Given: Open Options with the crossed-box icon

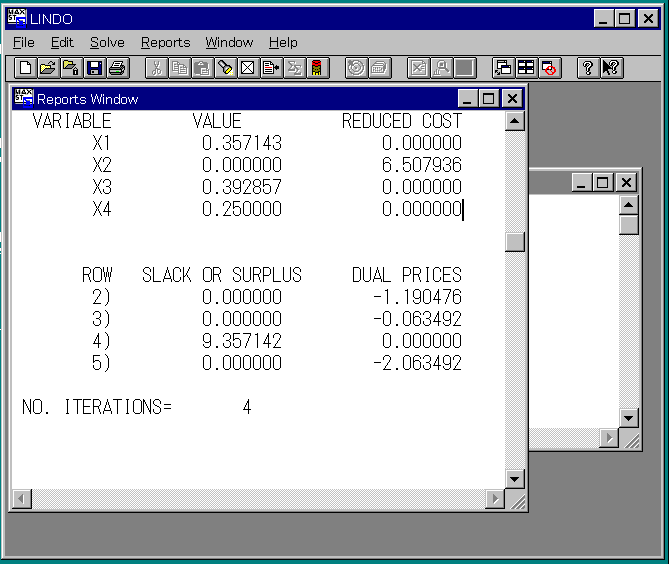Looking at the screenshot, I should pyautogui.click(x=248, y=68).
